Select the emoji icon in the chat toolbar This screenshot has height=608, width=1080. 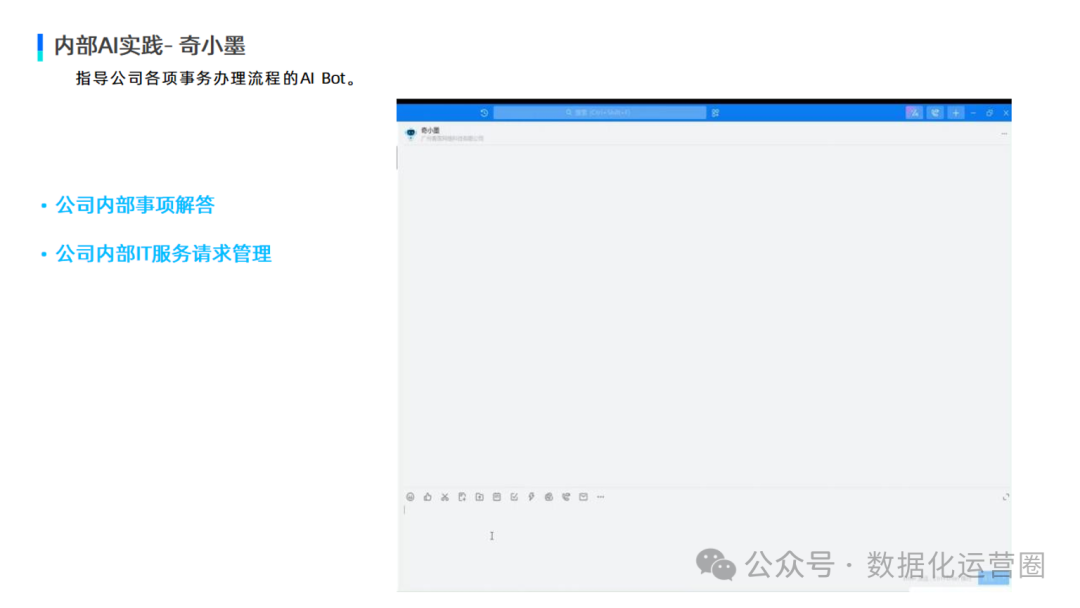[x=410, y=497]
